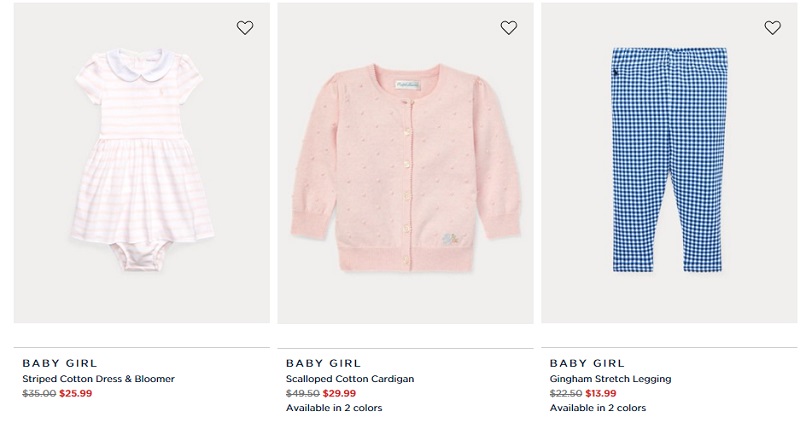Favorite the Striped Cotton Dress with heart icon
Image resolution: width=800 pixels, height=429 pixels.
(245, 28)
